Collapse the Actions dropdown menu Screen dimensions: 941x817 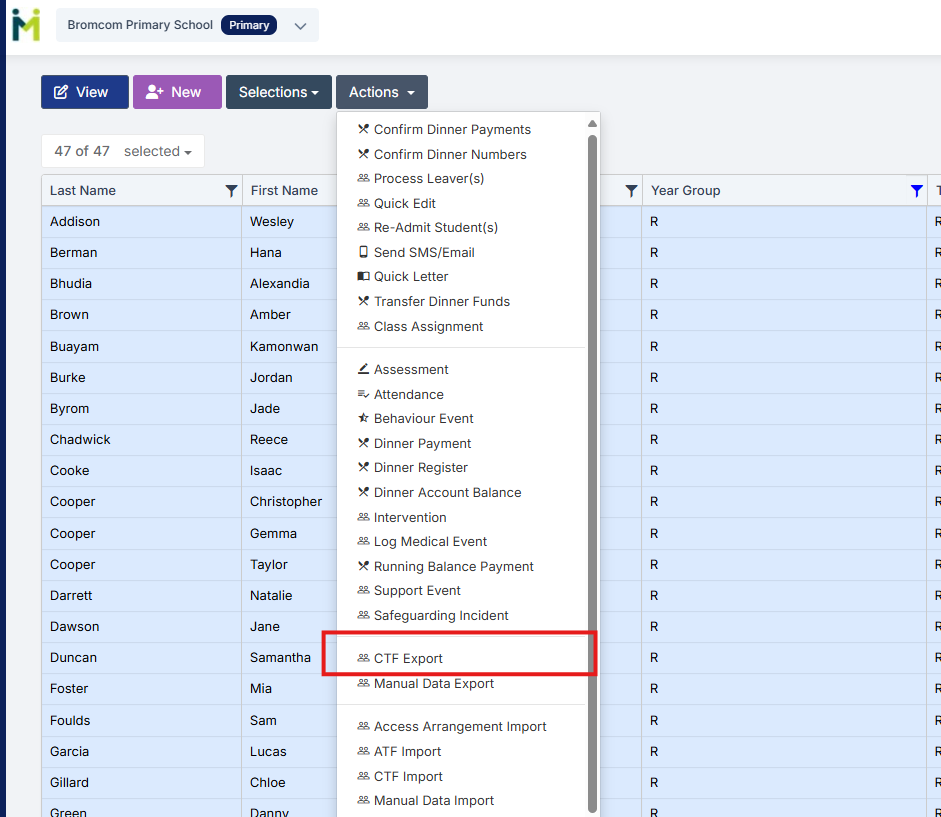(381, 92)
